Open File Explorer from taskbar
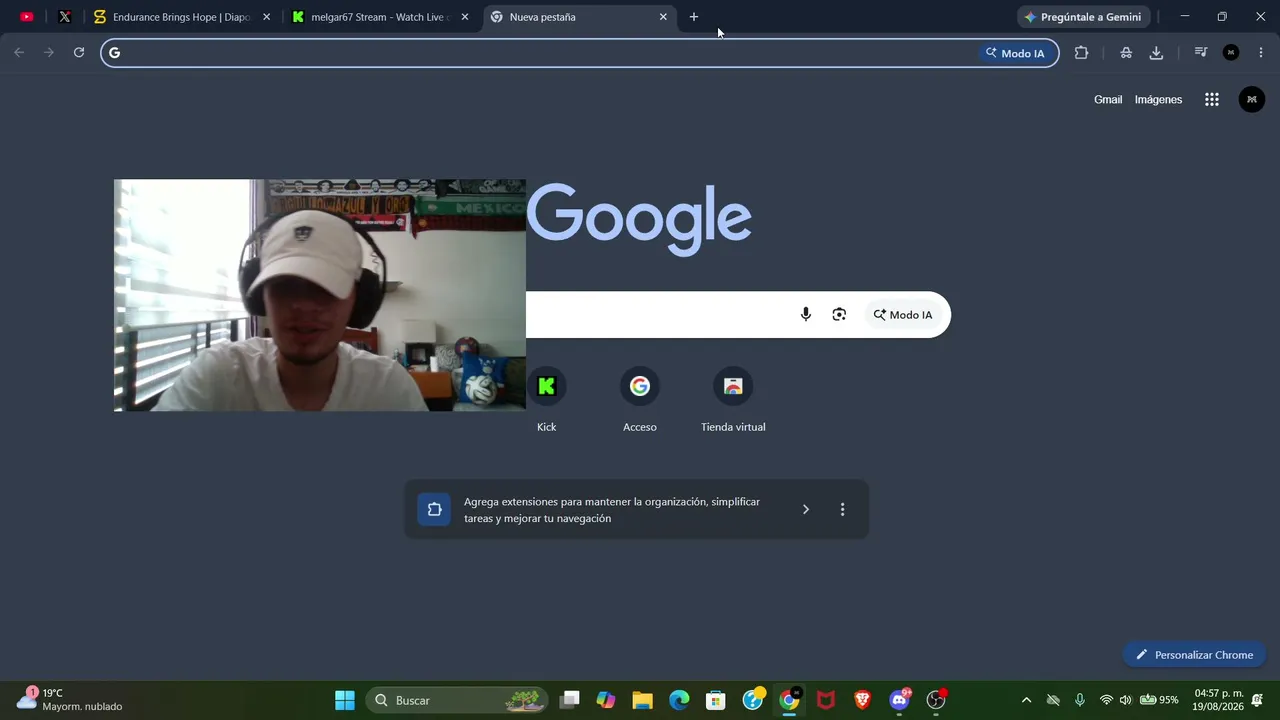Image resolution: width=1280 pixels, height=720 pixels. pos(642,700)
